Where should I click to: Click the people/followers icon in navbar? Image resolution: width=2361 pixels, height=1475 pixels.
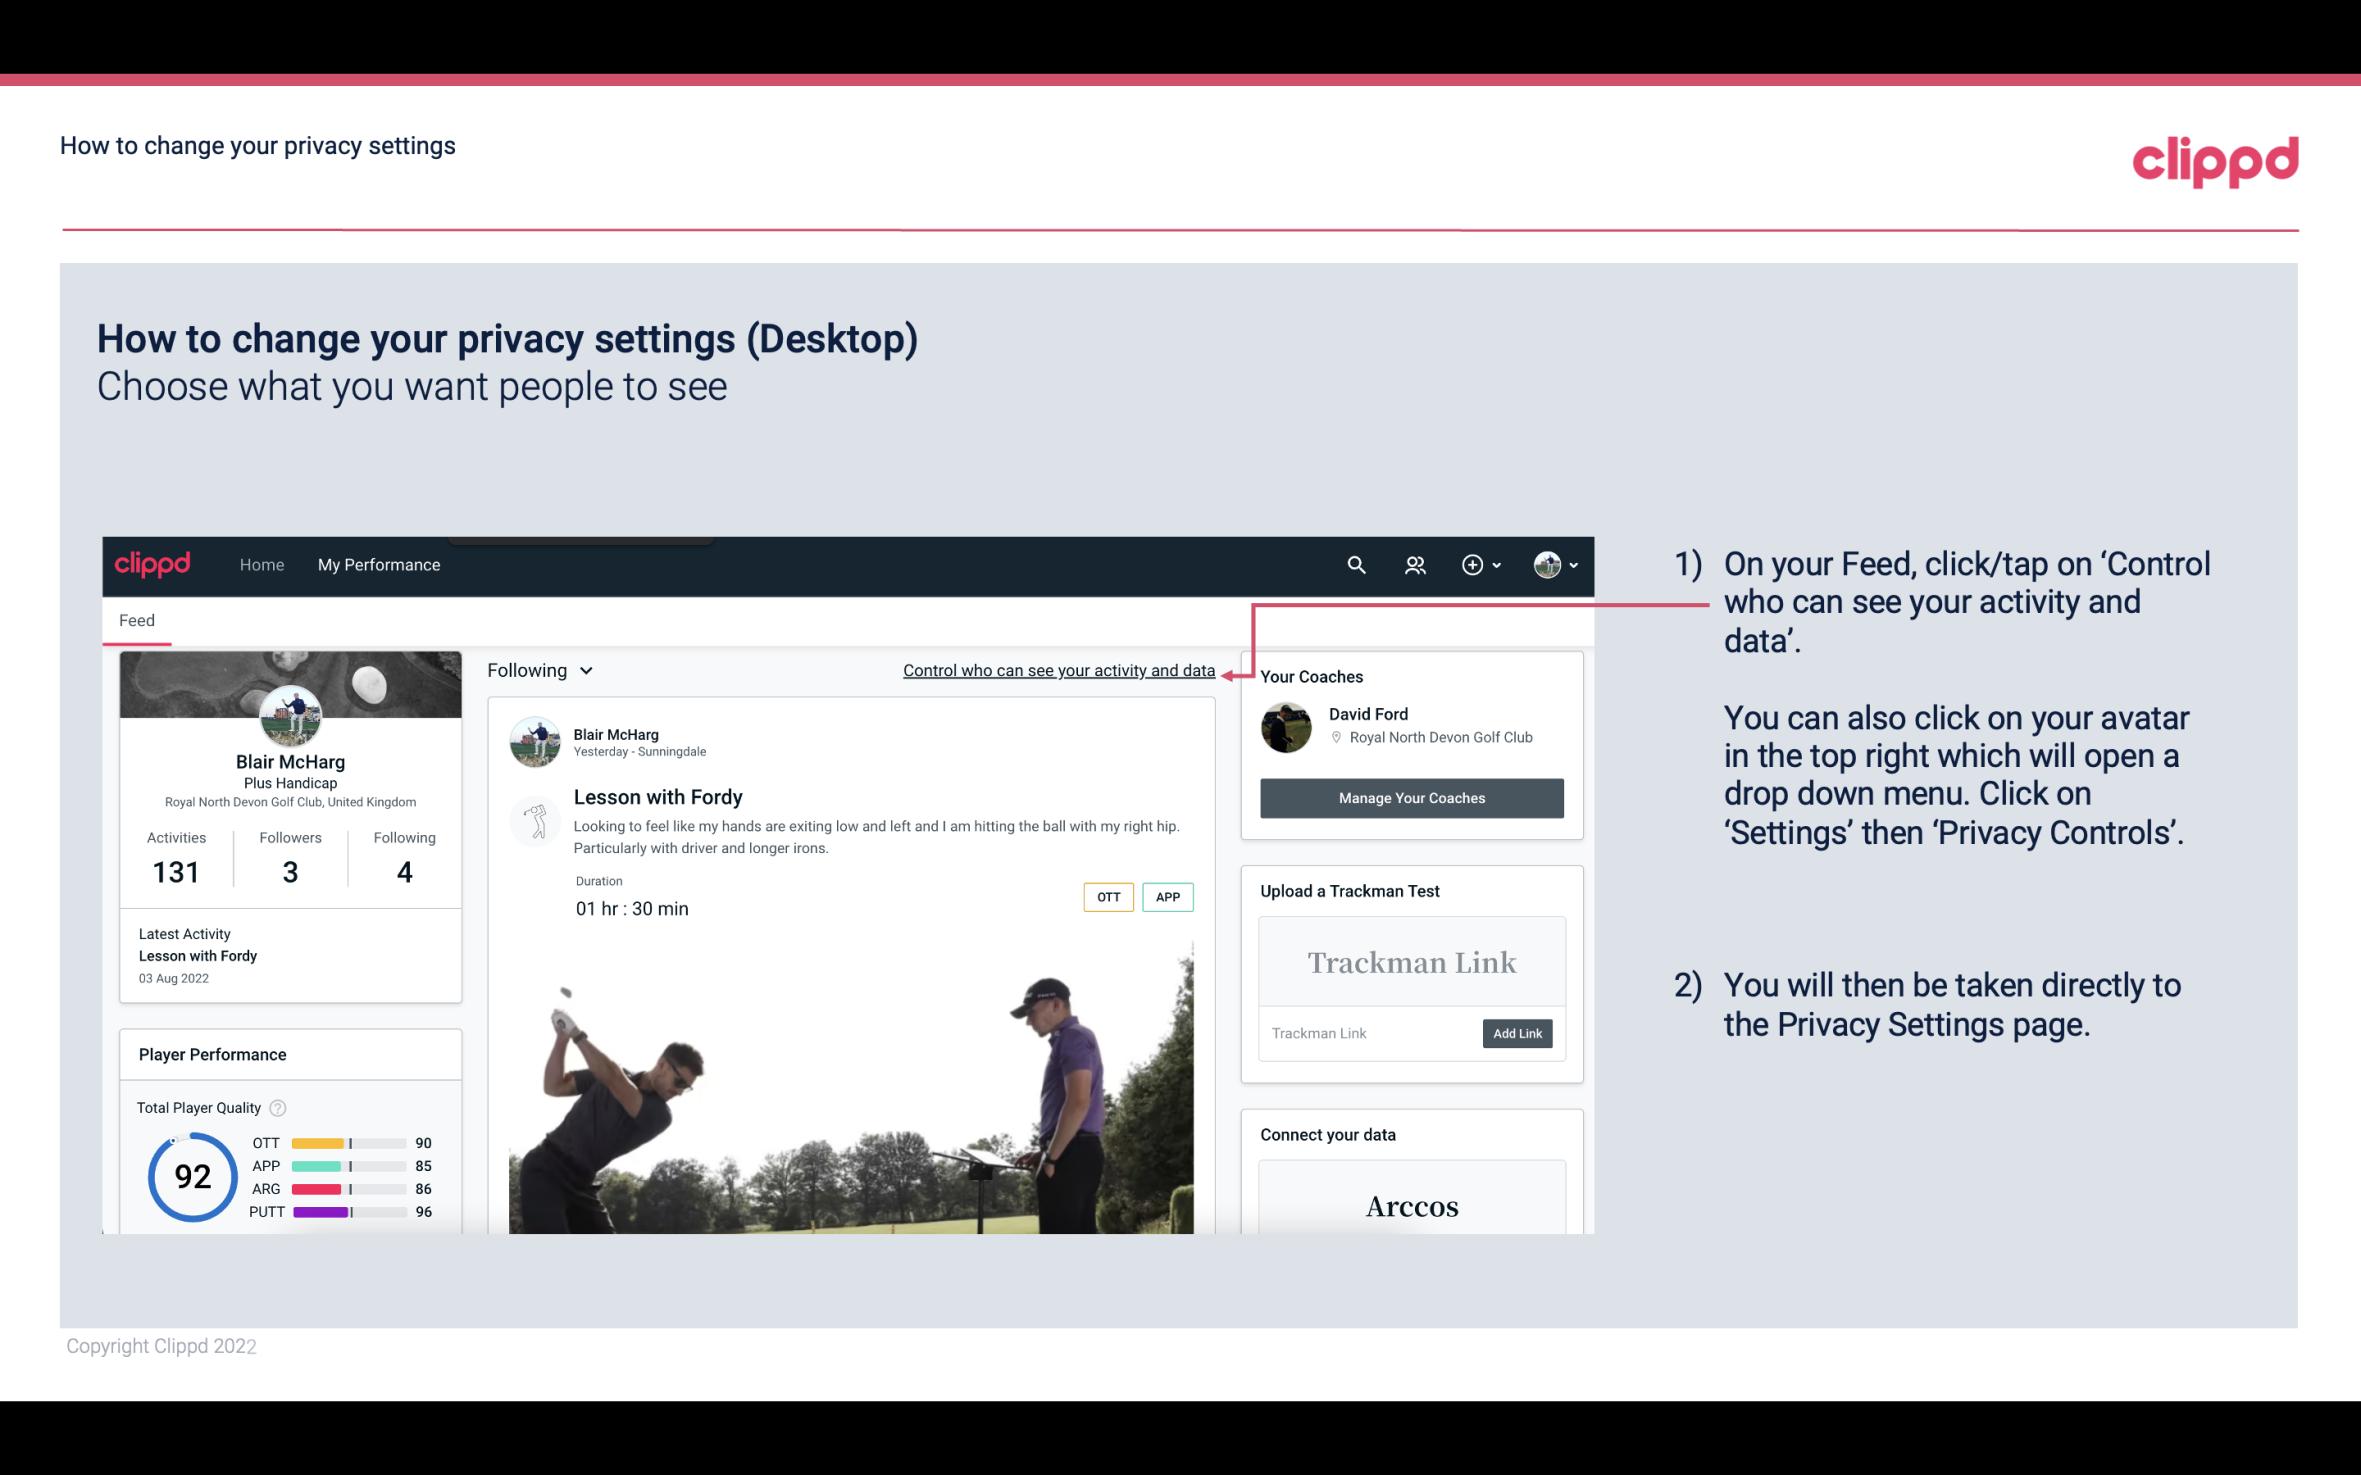1413,564
